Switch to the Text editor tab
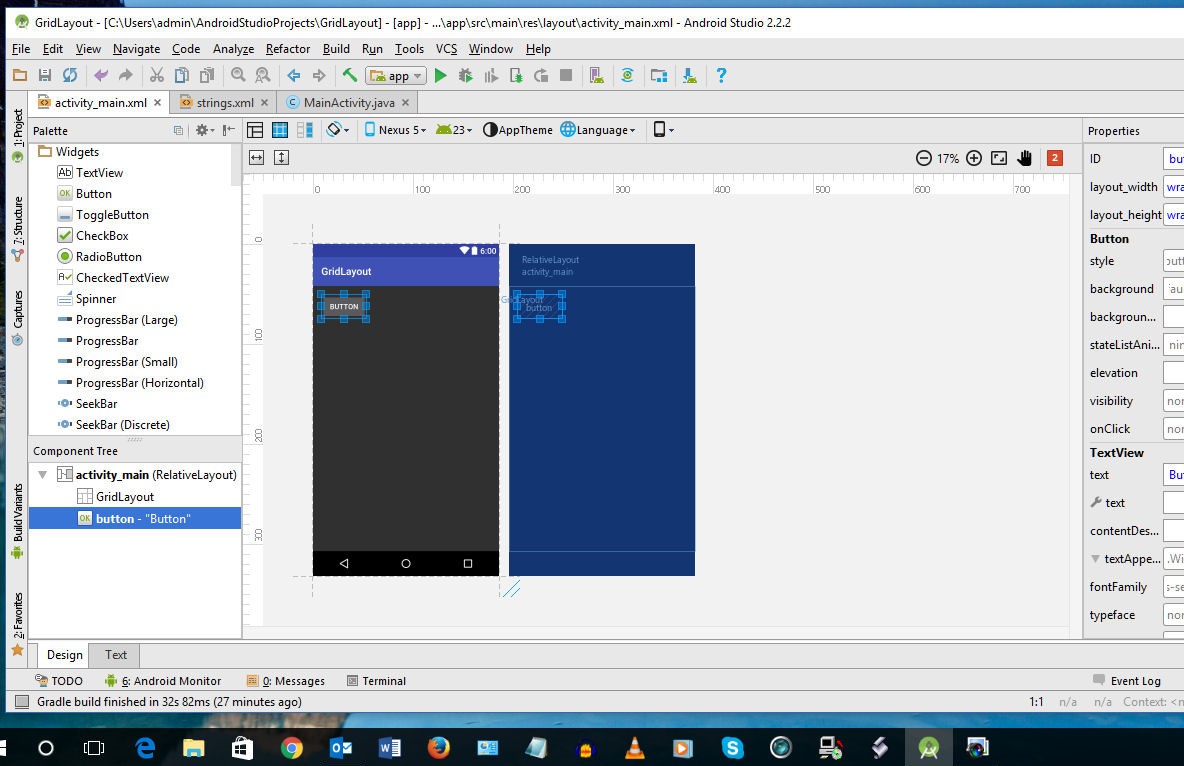The width and height of the screenshot is (1184, 766). 114,655
